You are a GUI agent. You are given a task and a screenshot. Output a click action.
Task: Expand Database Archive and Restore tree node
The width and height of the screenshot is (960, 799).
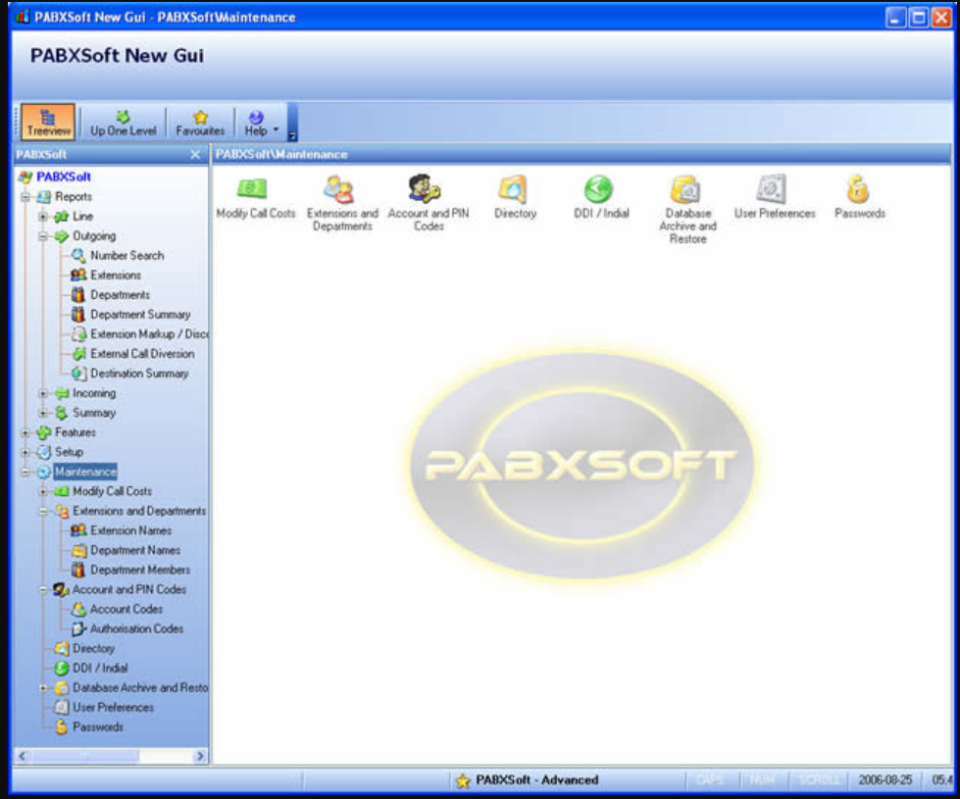(43, 688)
